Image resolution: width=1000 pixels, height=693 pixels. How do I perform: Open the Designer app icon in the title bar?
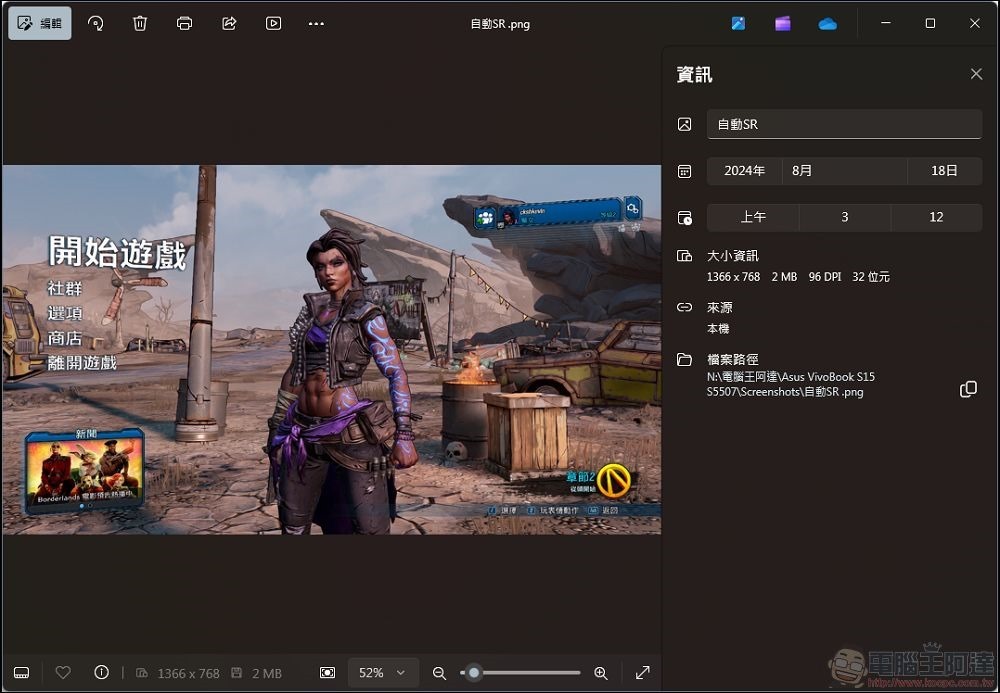coord(739,24)
